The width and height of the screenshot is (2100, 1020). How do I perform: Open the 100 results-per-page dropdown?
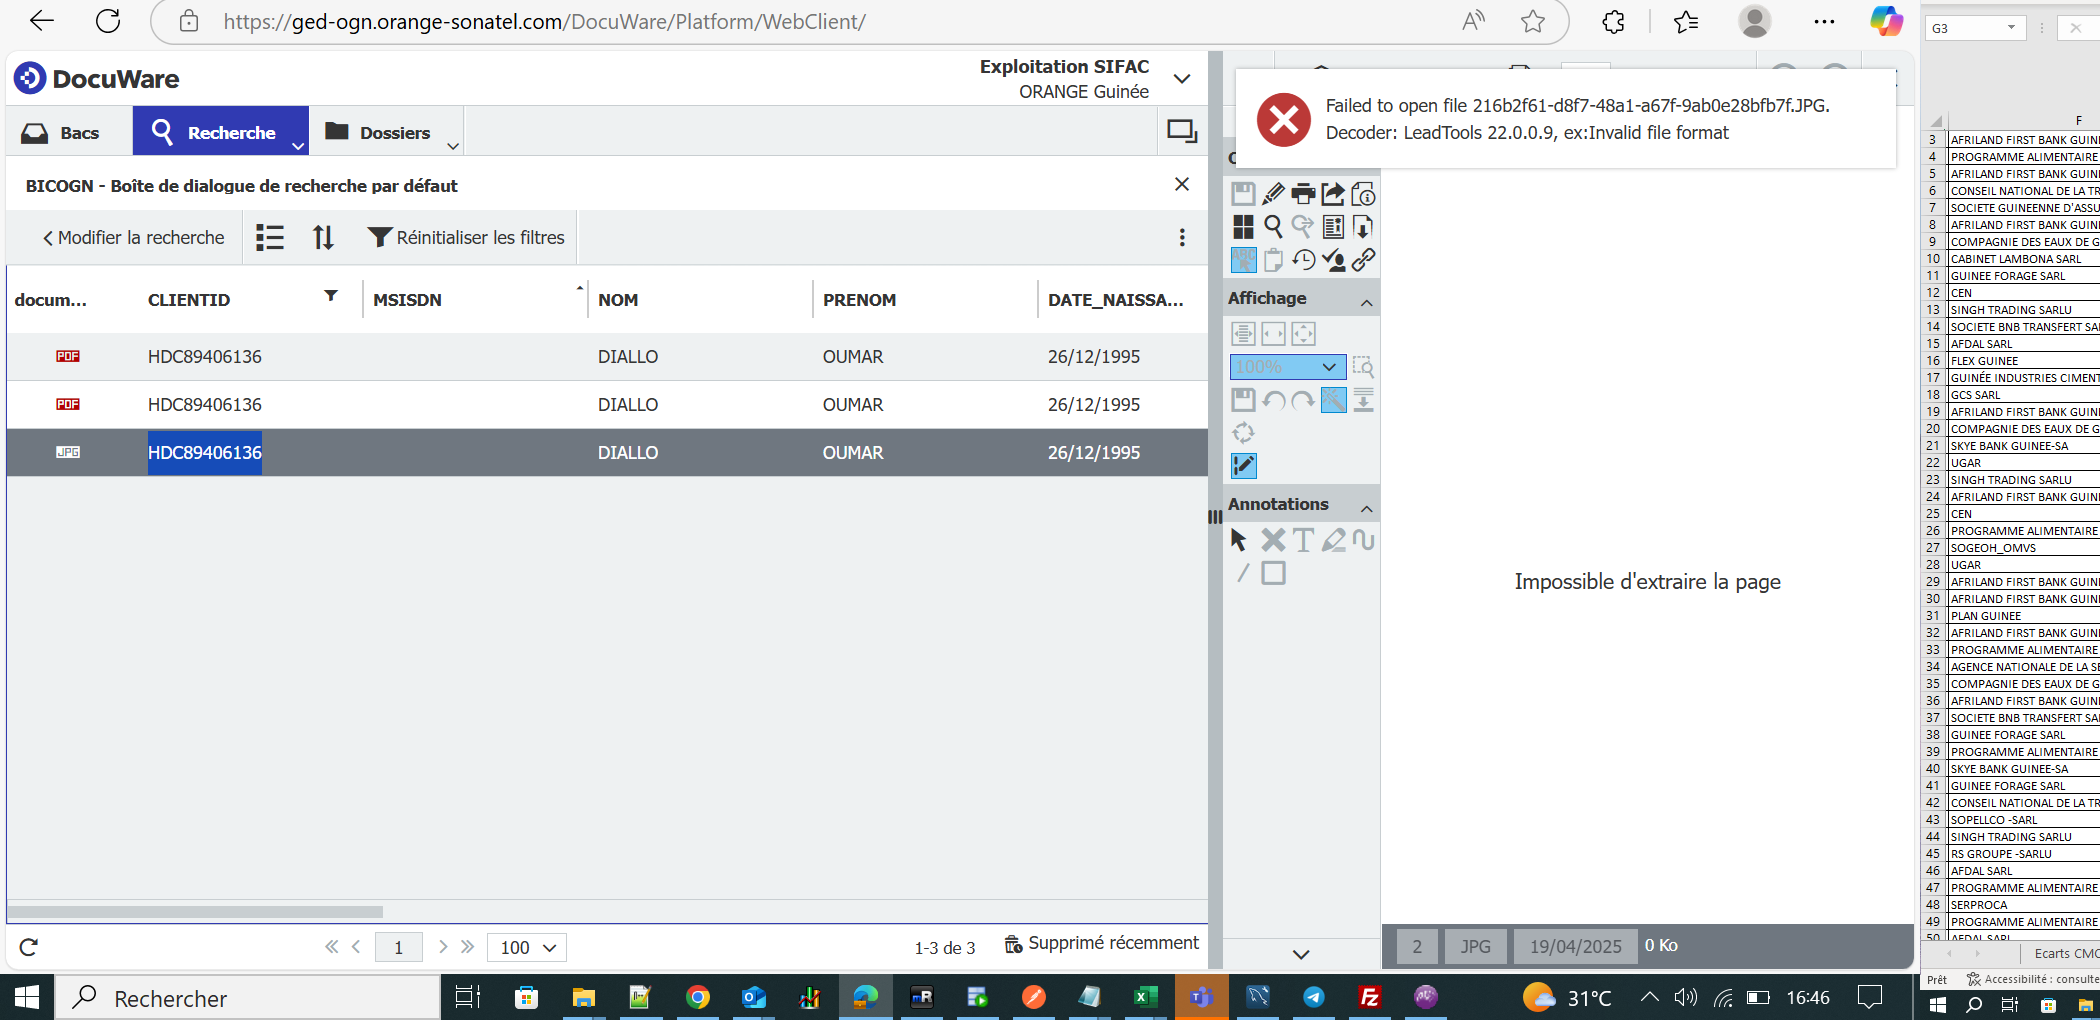pos(527,947)
